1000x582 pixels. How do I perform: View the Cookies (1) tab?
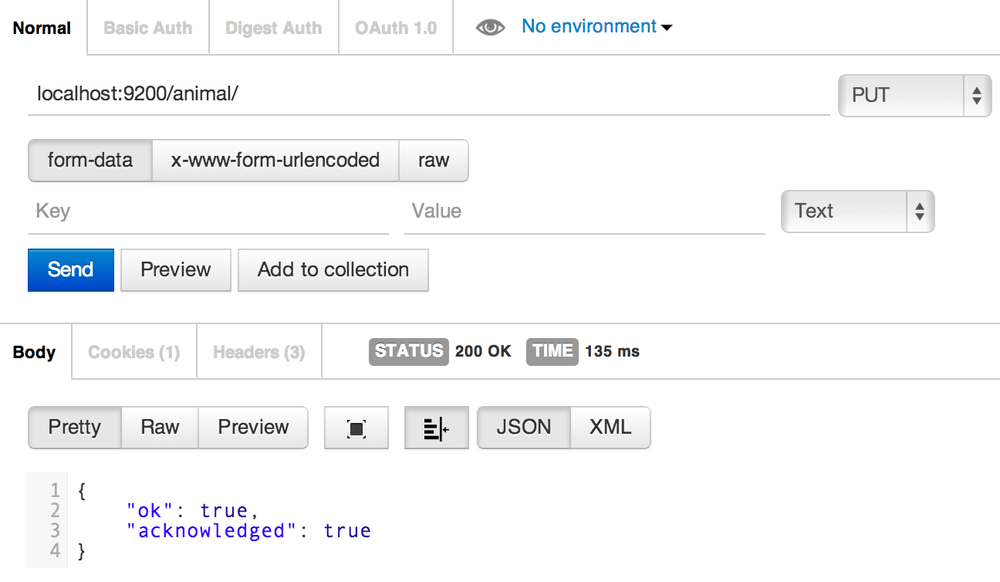(133, 351)
